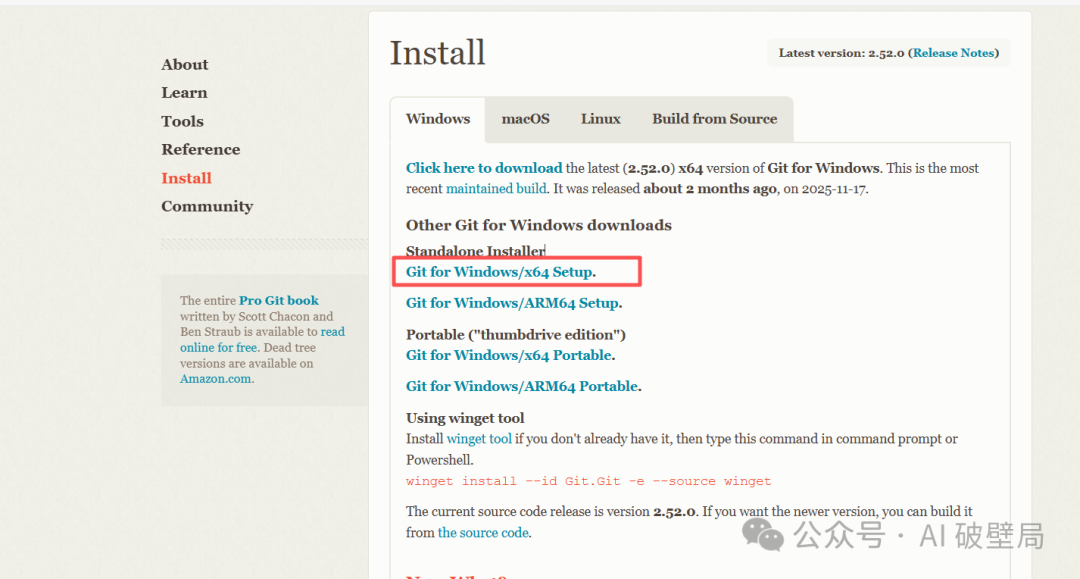The image size is (1080, 579).
Task: Click the 'Other Git for Windows downloads' heading
Action: tap(539, 225)
